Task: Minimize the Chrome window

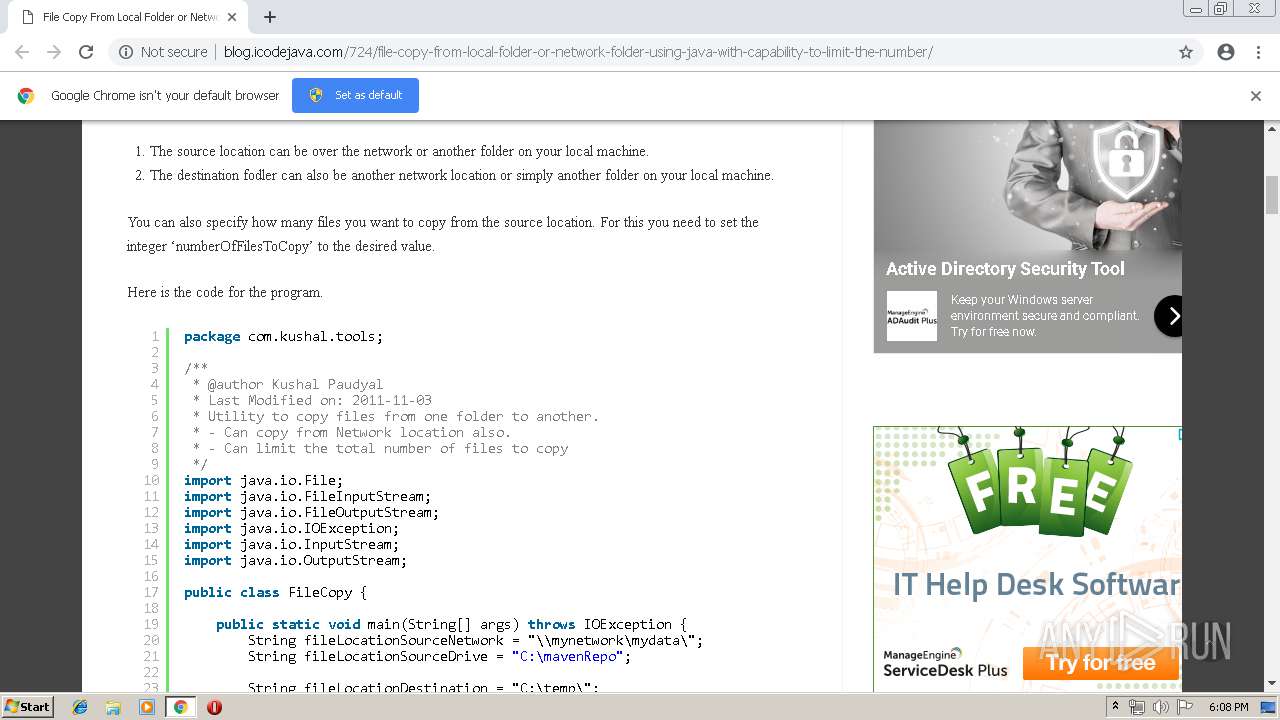Action: [1195, 9]
